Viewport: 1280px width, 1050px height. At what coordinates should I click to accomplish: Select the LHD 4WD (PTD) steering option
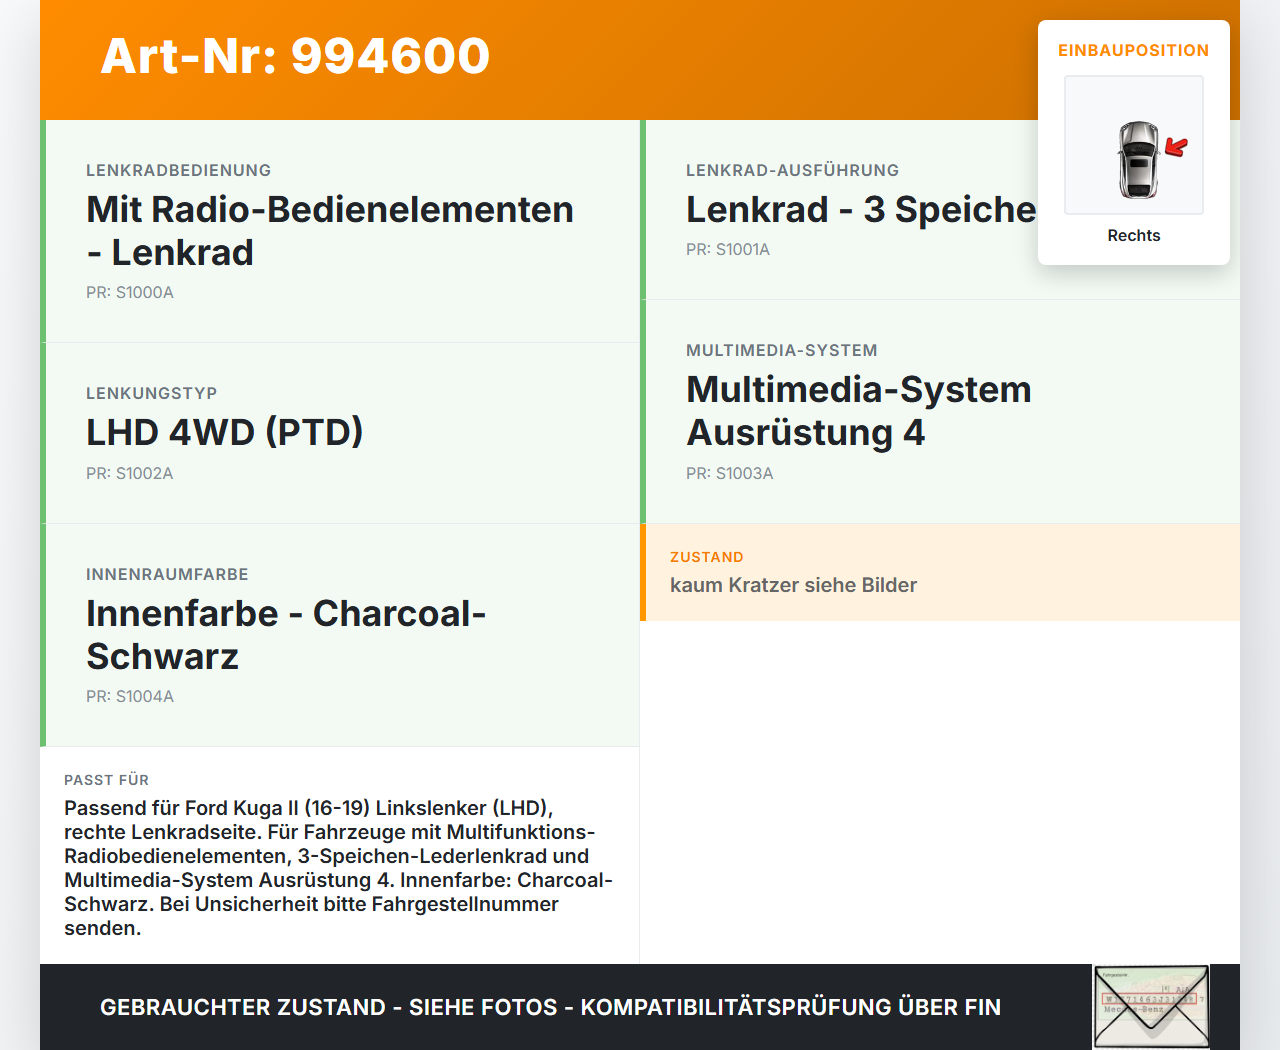[224, 433]
